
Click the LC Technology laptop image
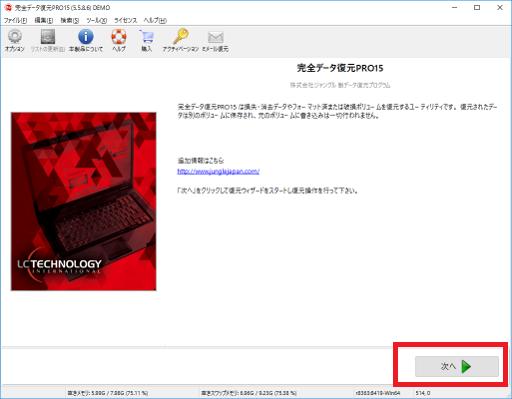click(84, 201)
